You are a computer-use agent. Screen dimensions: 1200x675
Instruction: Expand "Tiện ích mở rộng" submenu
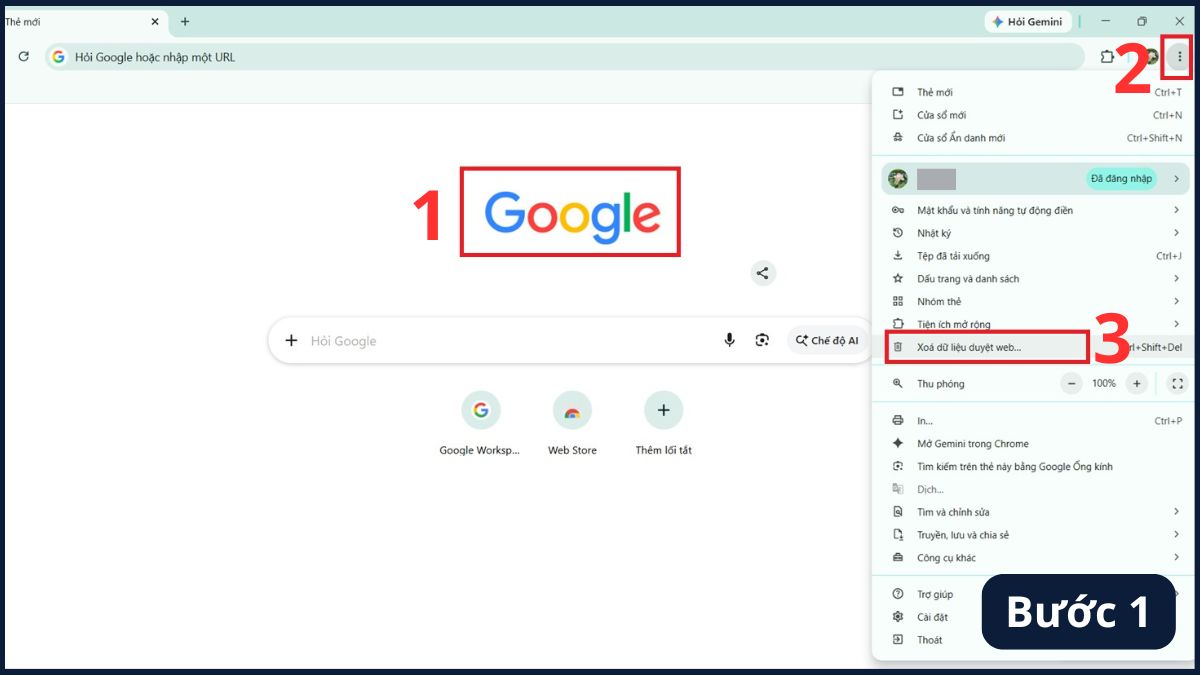pos(1035,324)
